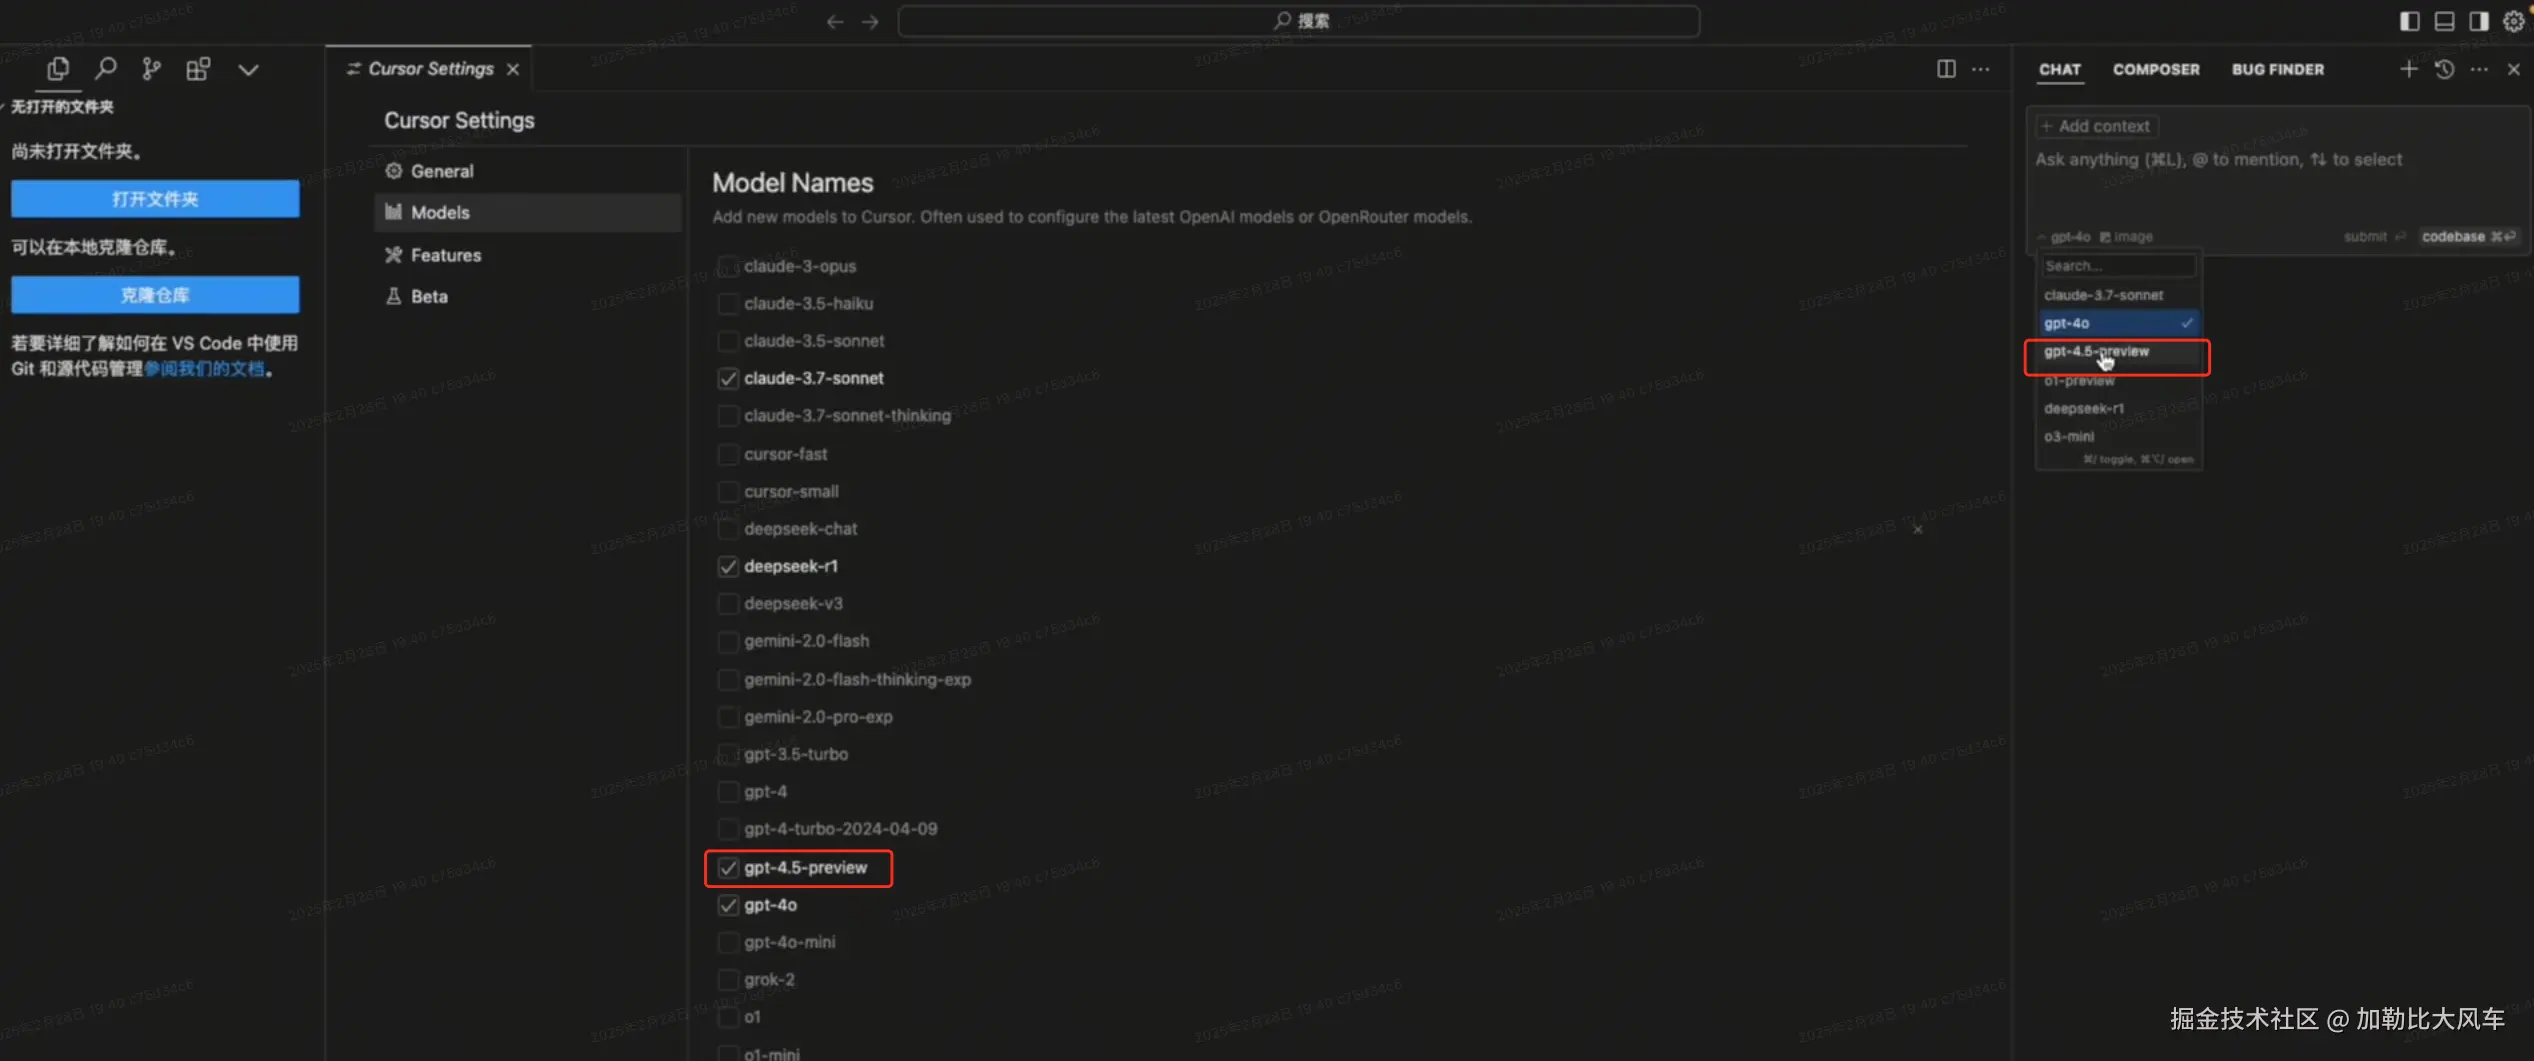This screenshot has width=2534, height=1061.
Task: Enable the gemini-2.0-flash checkbox
Action: 728,641
